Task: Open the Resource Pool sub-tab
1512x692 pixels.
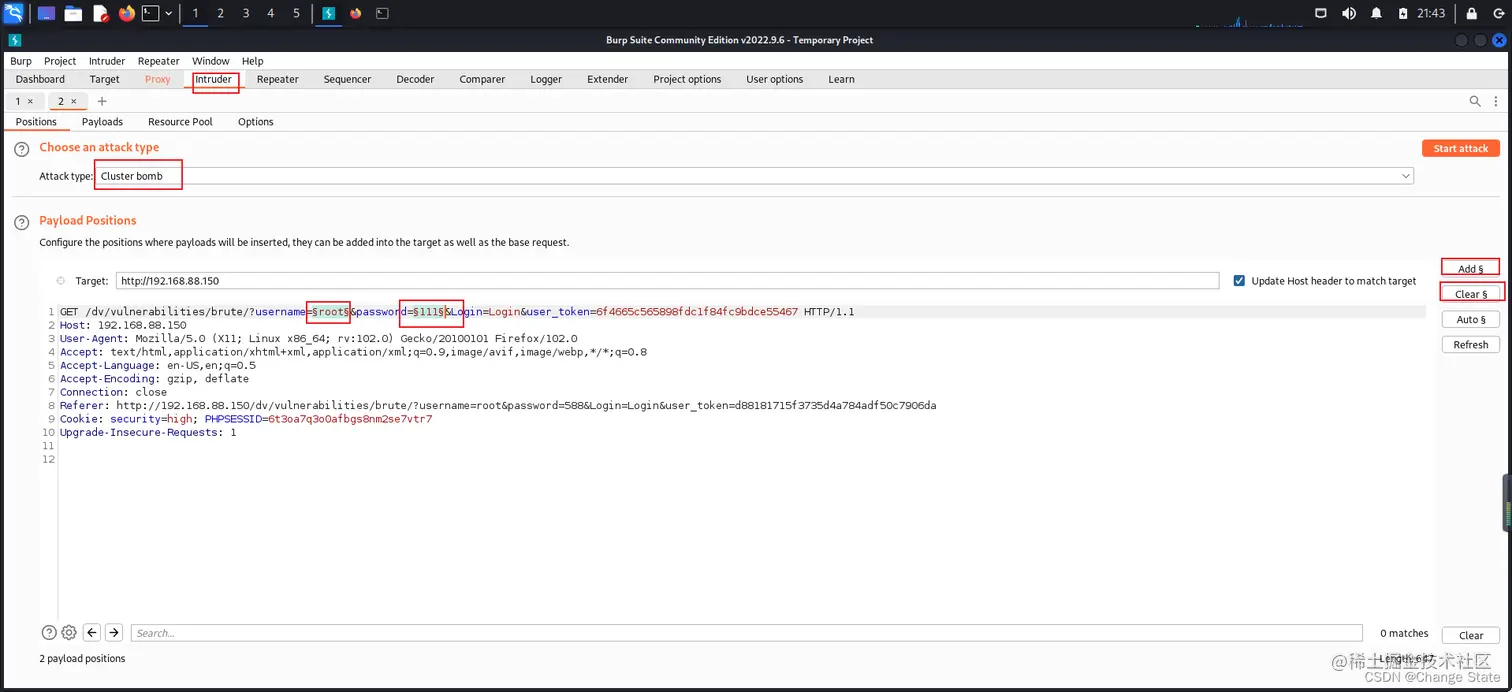Action: click(180, 122)
